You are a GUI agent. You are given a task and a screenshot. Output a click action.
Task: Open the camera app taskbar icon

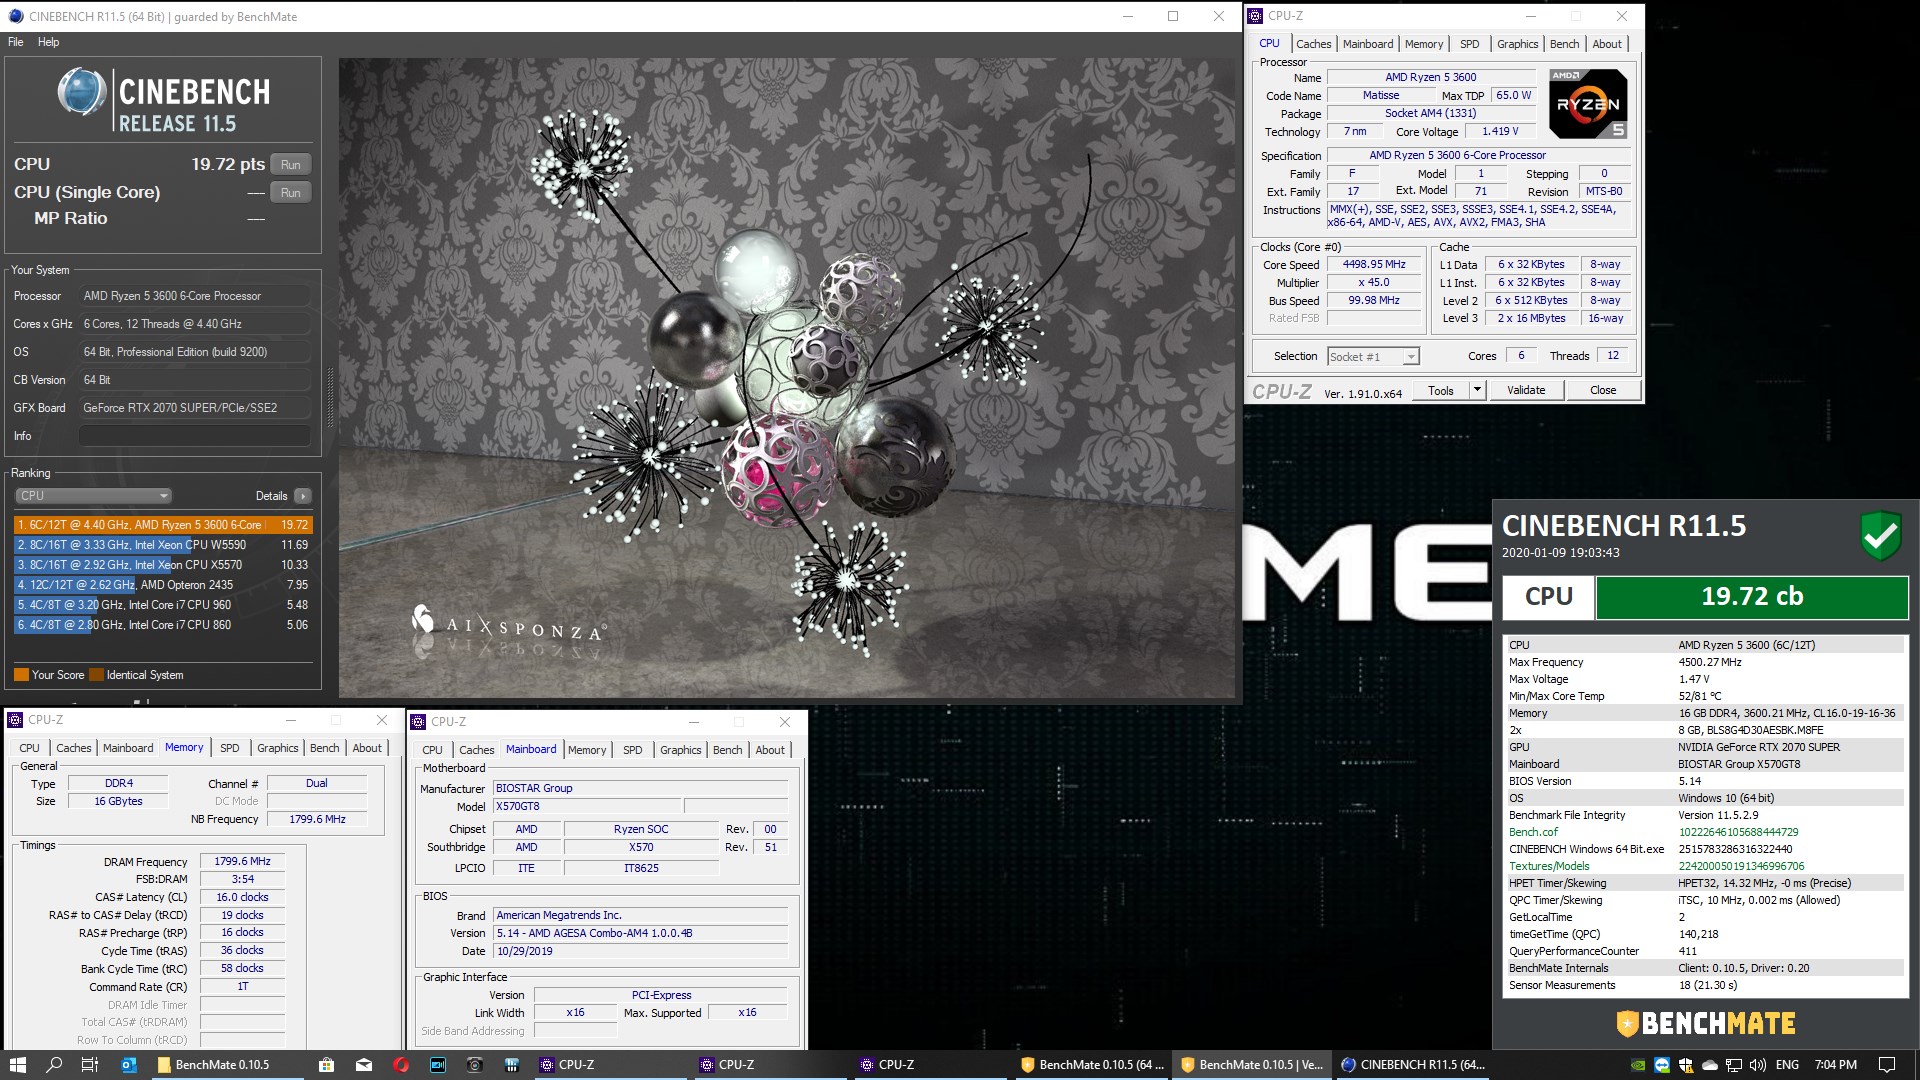[x=474, y=1065]
